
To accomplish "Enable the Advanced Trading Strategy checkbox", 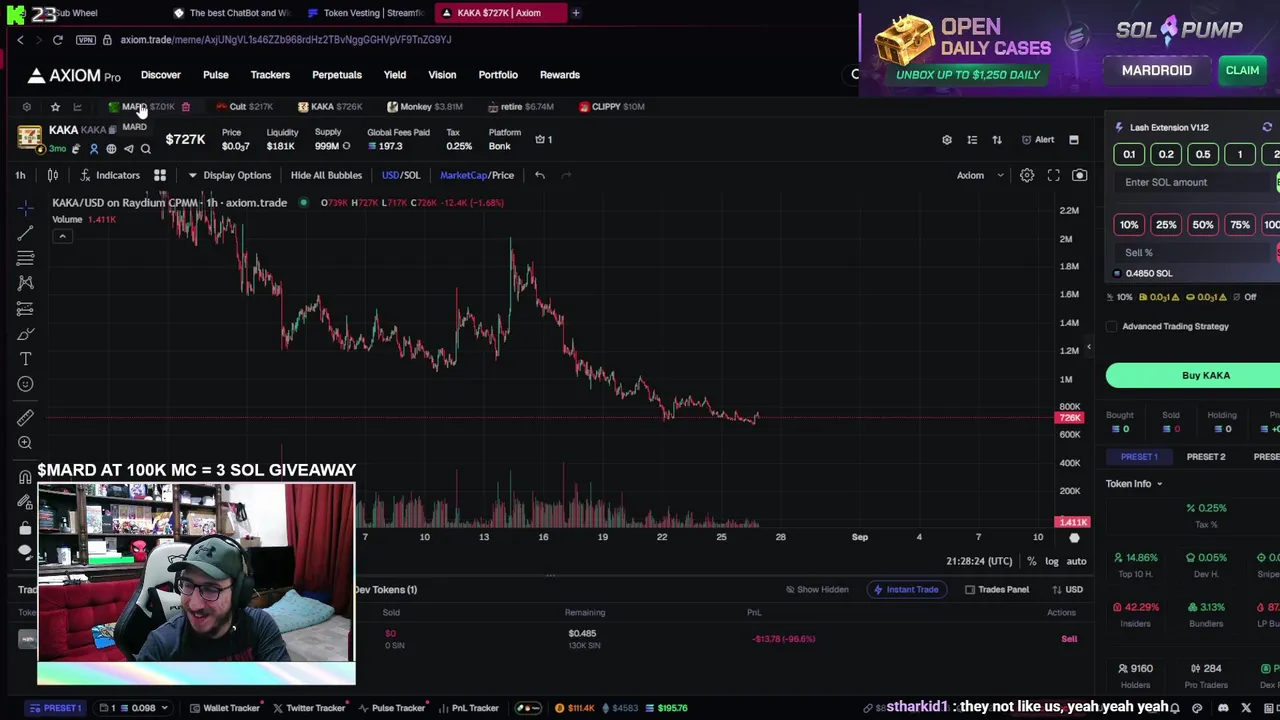I will click(x=1112, y=326).
